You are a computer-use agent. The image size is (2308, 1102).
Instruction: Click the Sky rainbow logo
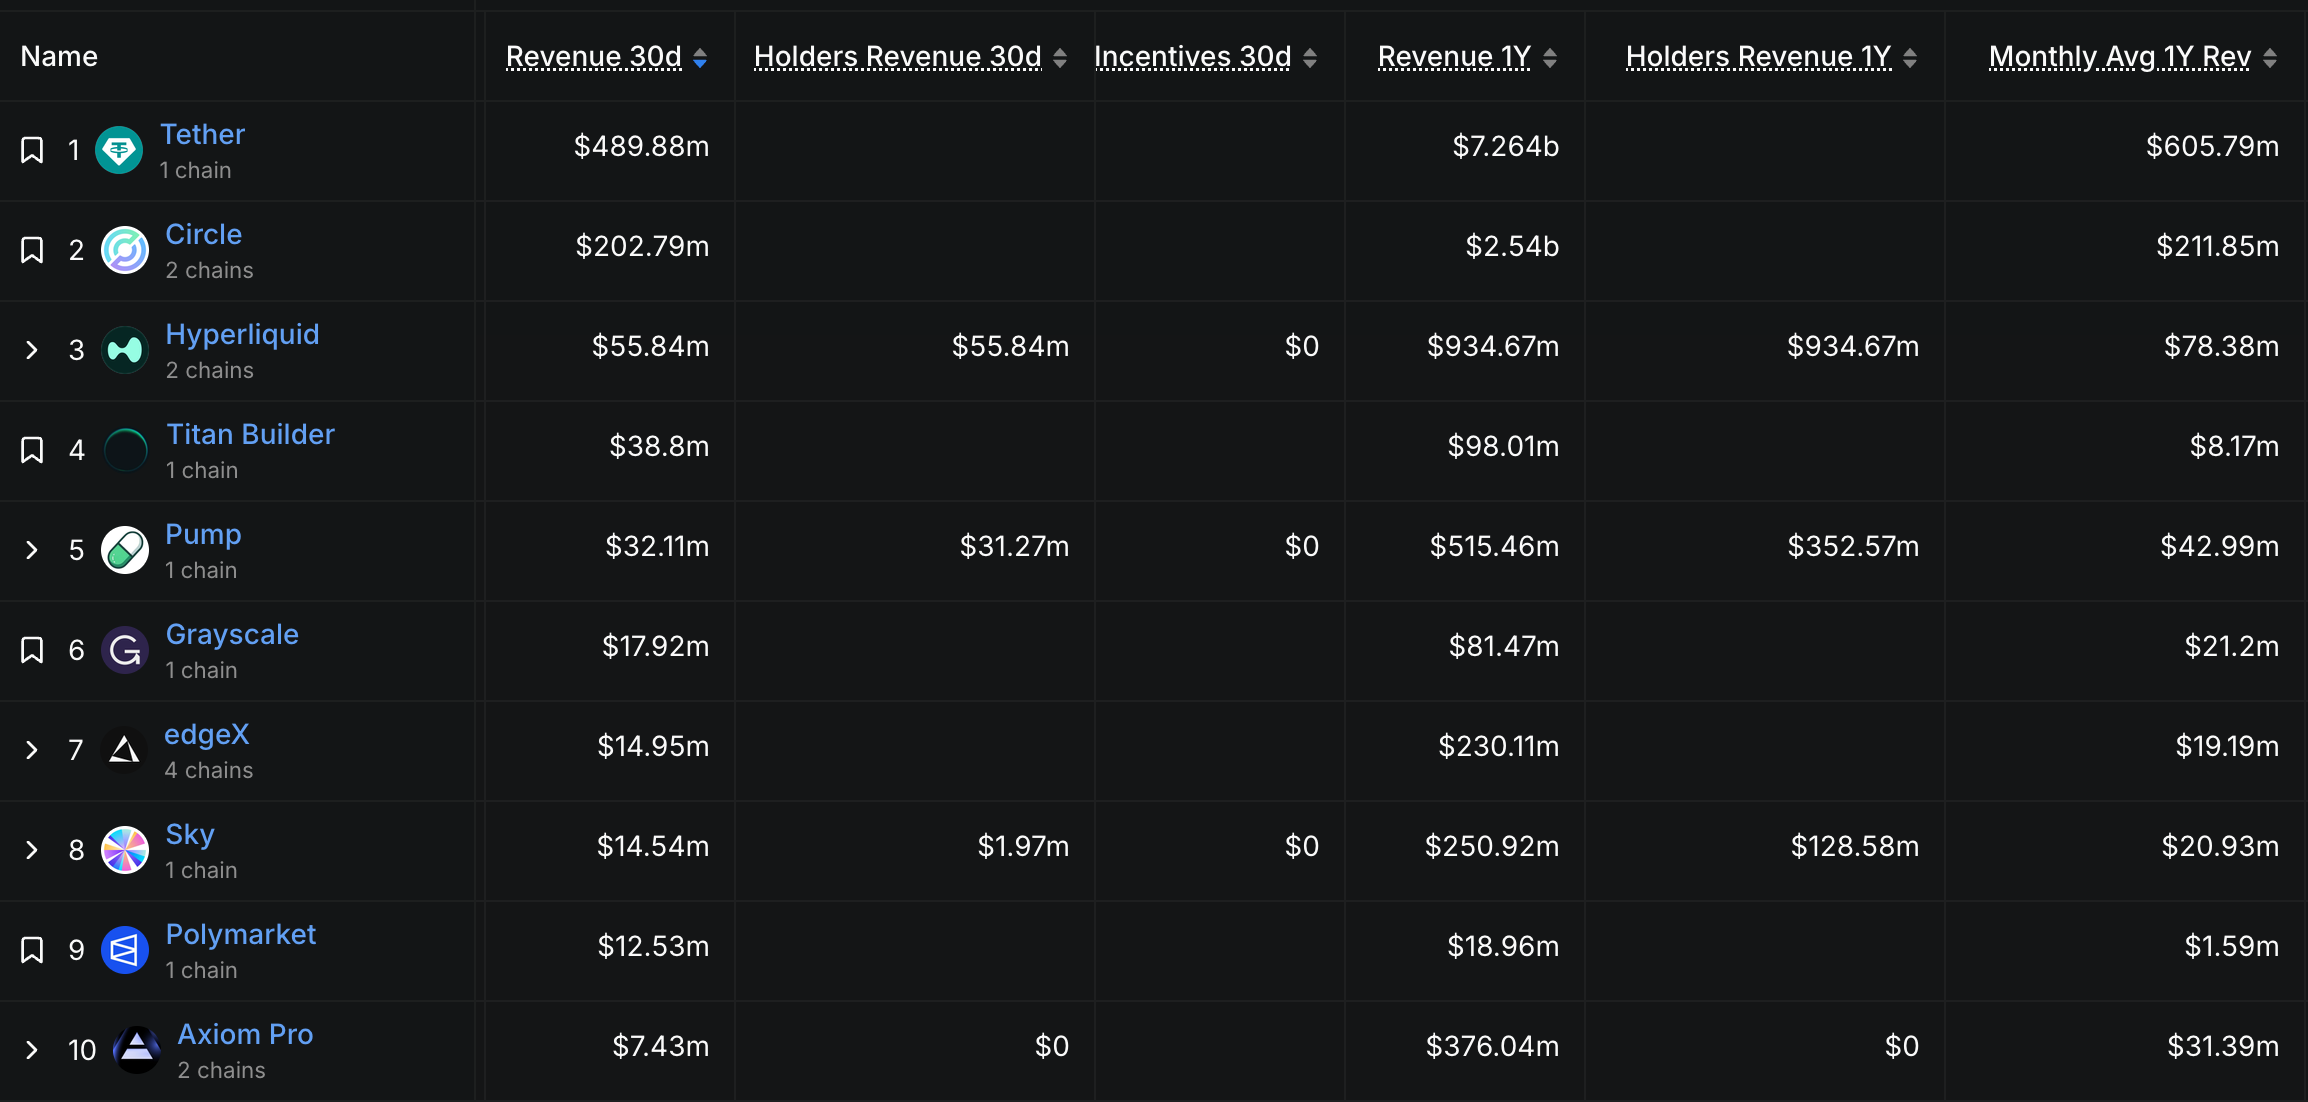[x=124, y=850]
